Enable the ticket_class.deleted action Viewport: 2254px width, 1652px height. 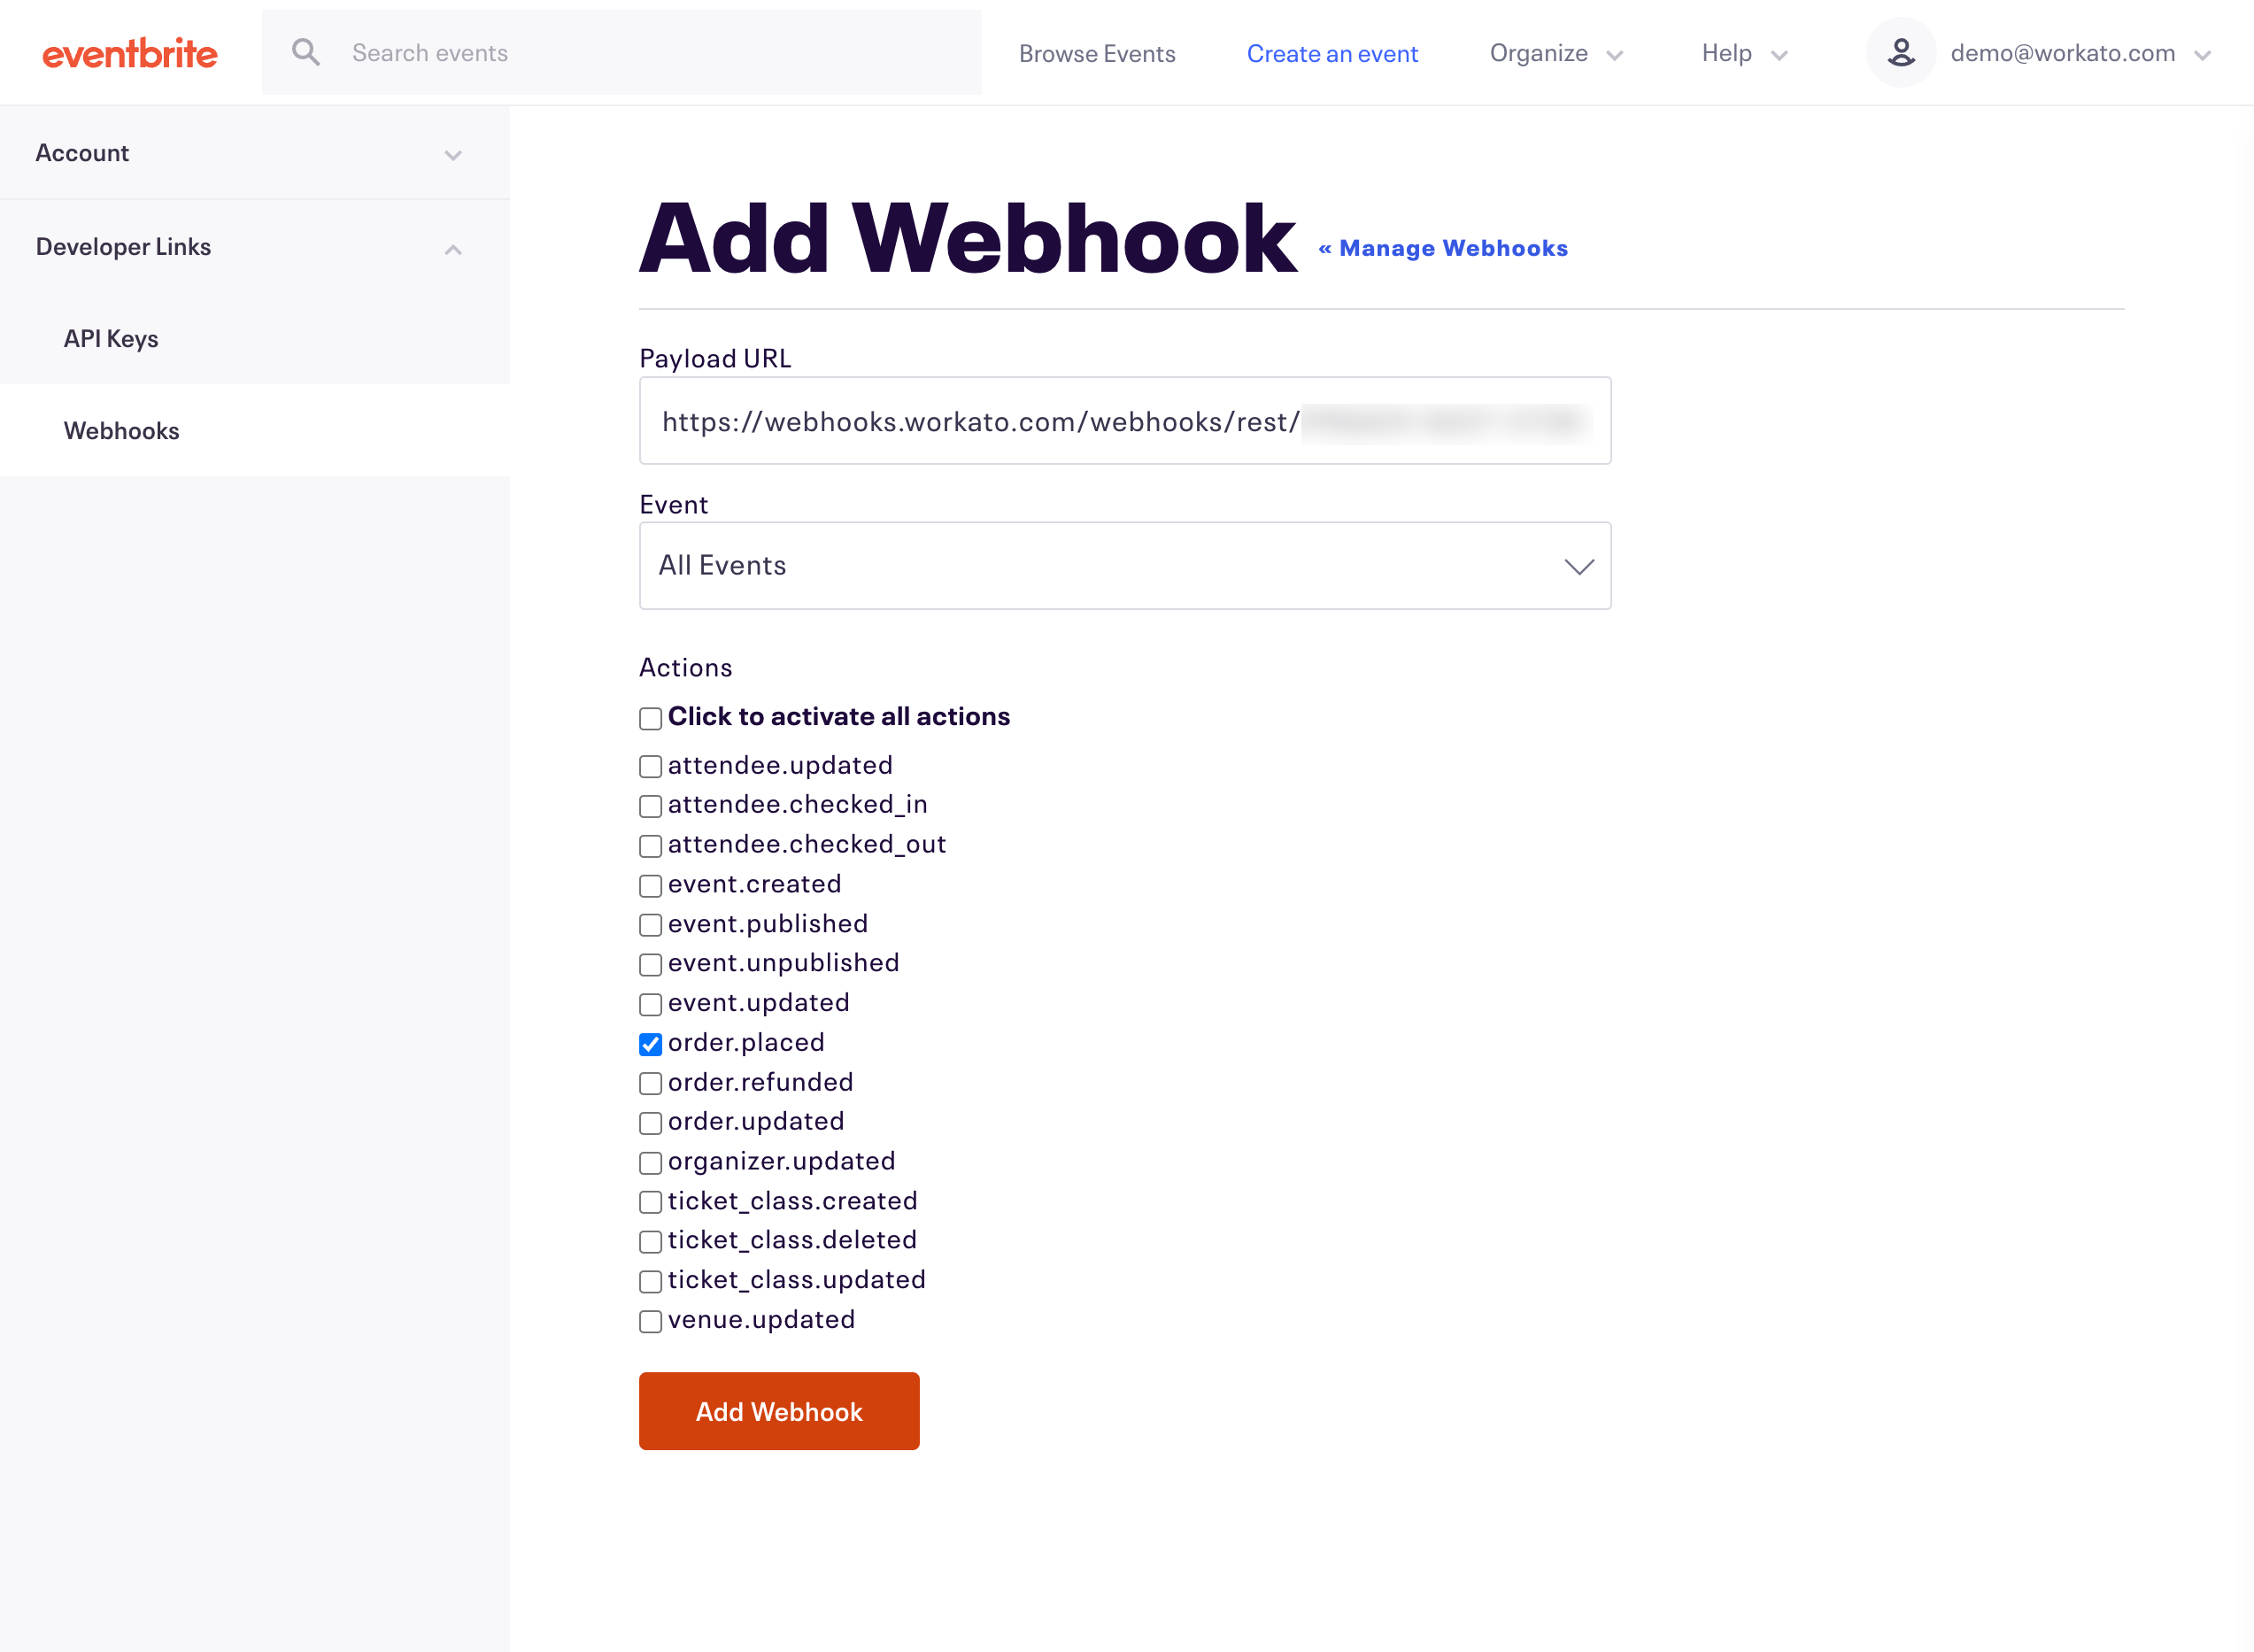coord(650,1241)
